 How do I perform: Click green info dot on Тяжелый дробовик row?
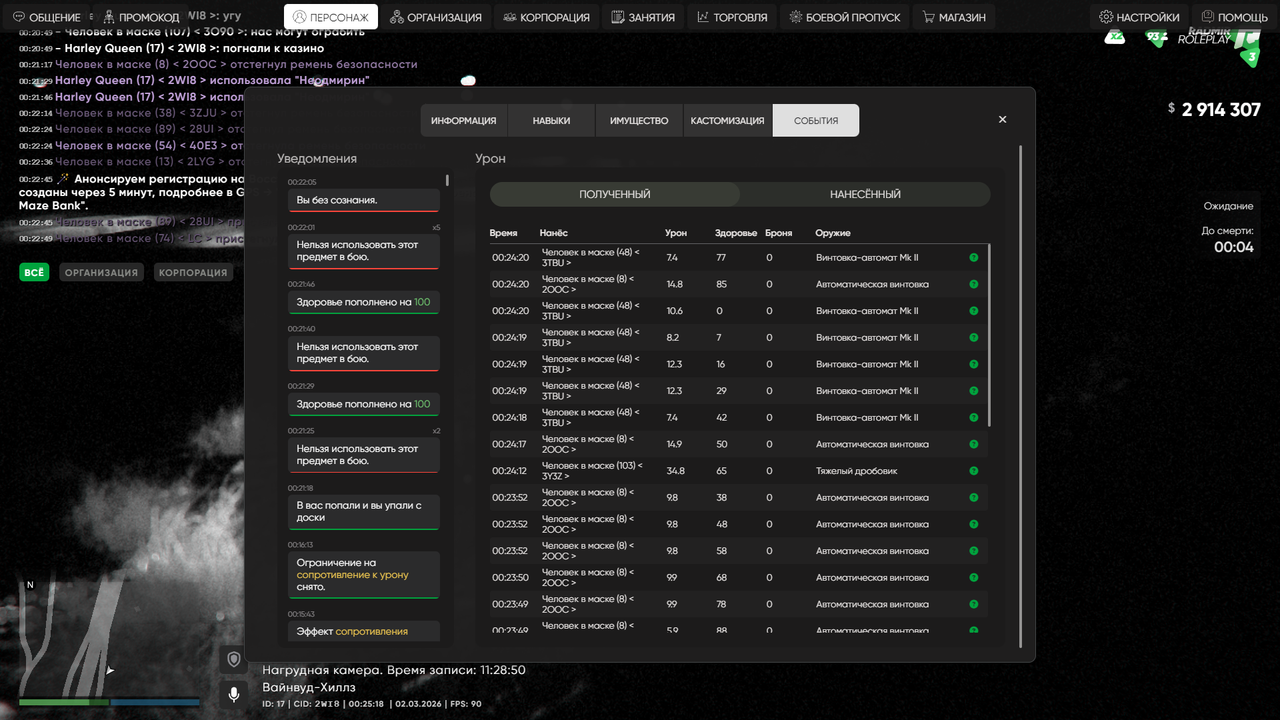[974, 471]
